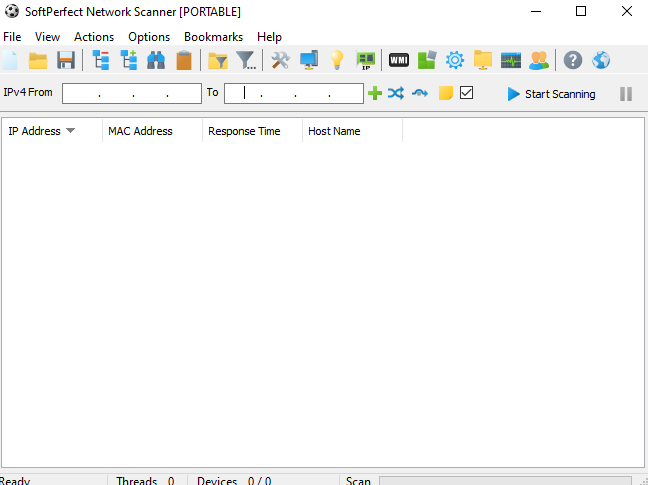Click the globe web icon
648x485 pixels.
[601, 60]
